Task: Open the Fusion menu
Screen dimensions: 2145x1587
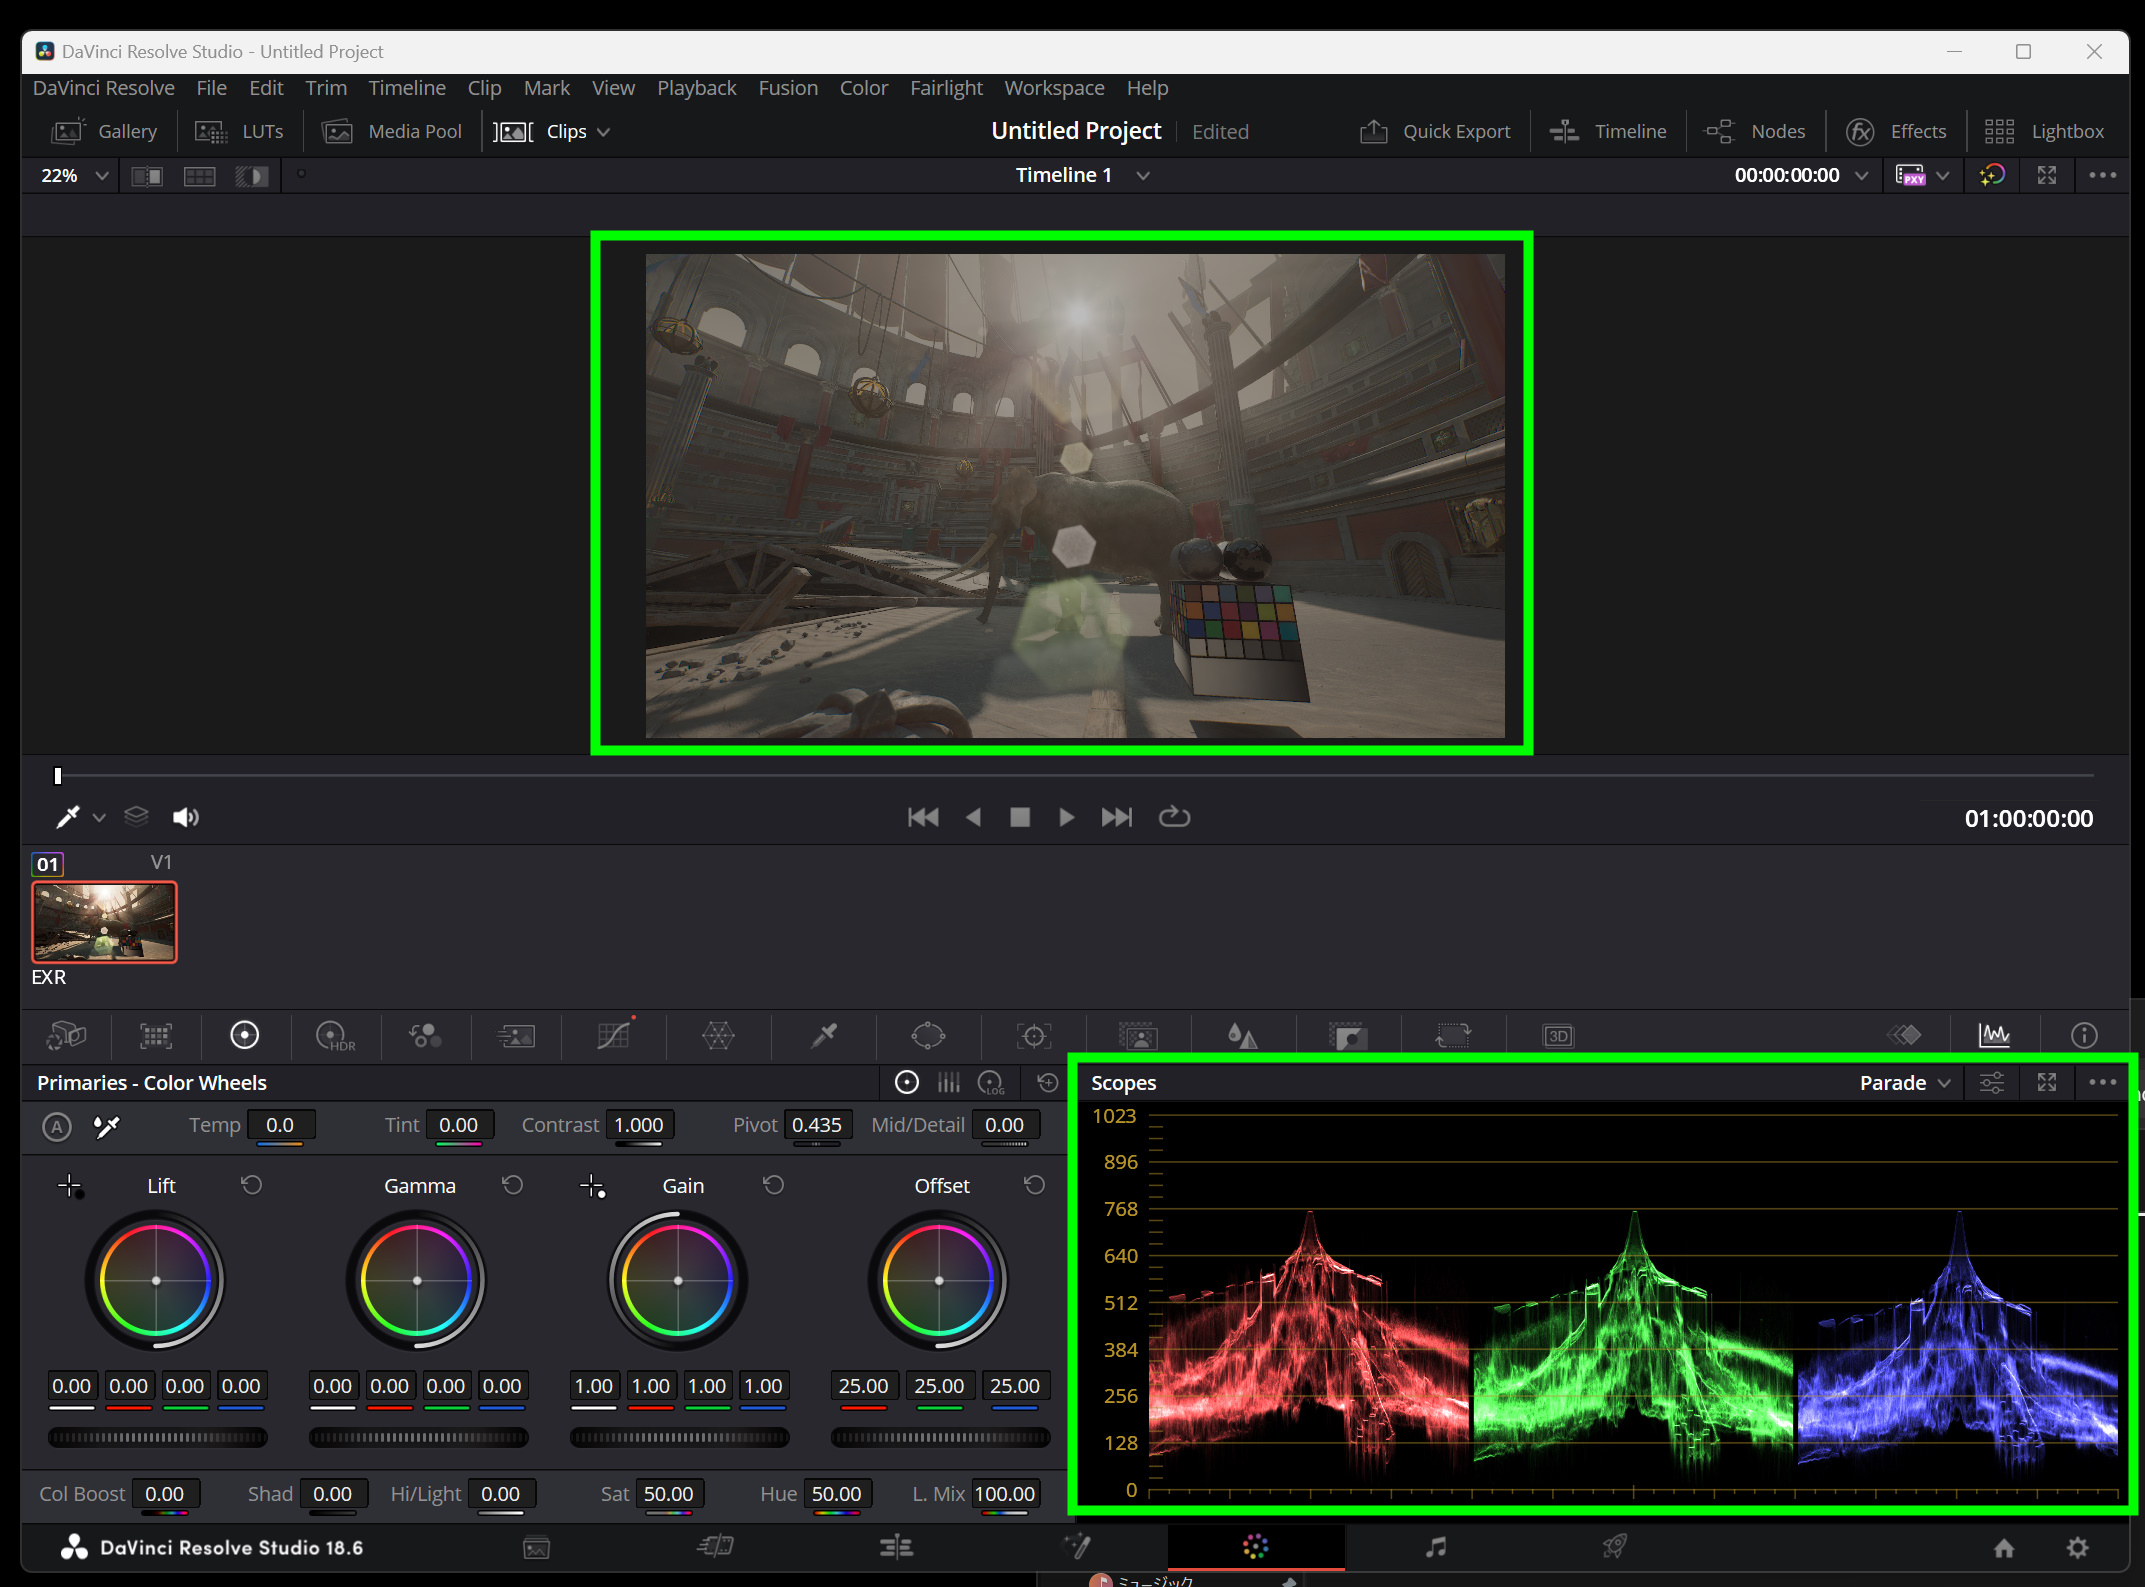Action: pyautogui.click(x=787, y=88)
